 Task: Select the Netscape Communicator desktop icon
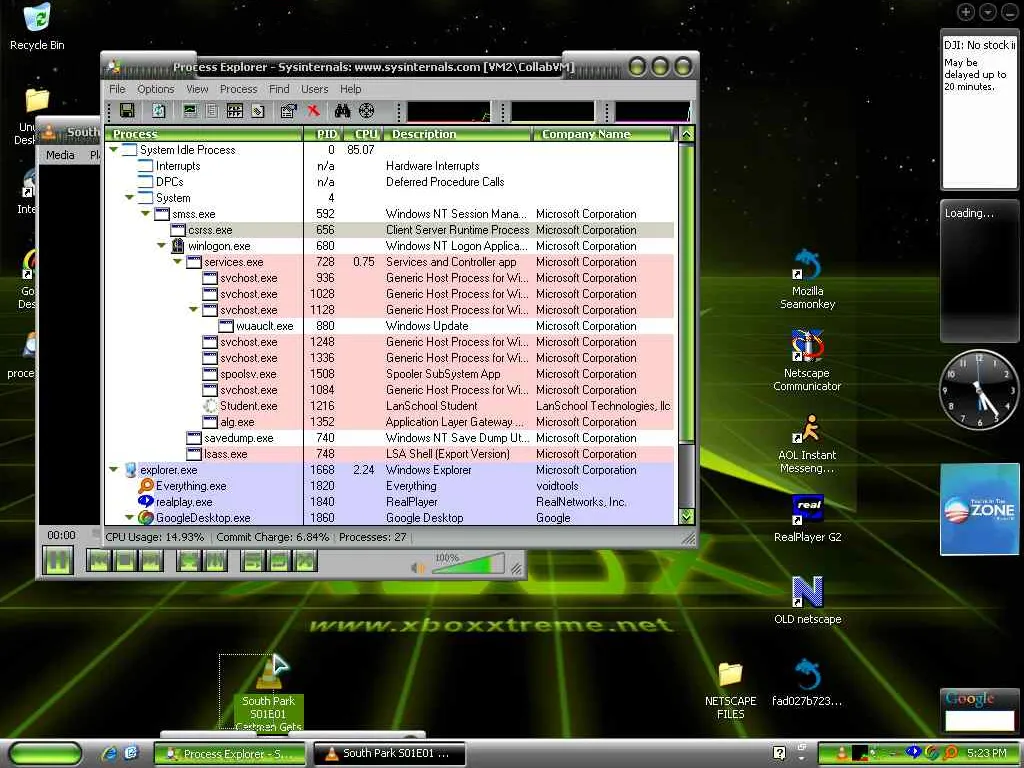point(807,361)
